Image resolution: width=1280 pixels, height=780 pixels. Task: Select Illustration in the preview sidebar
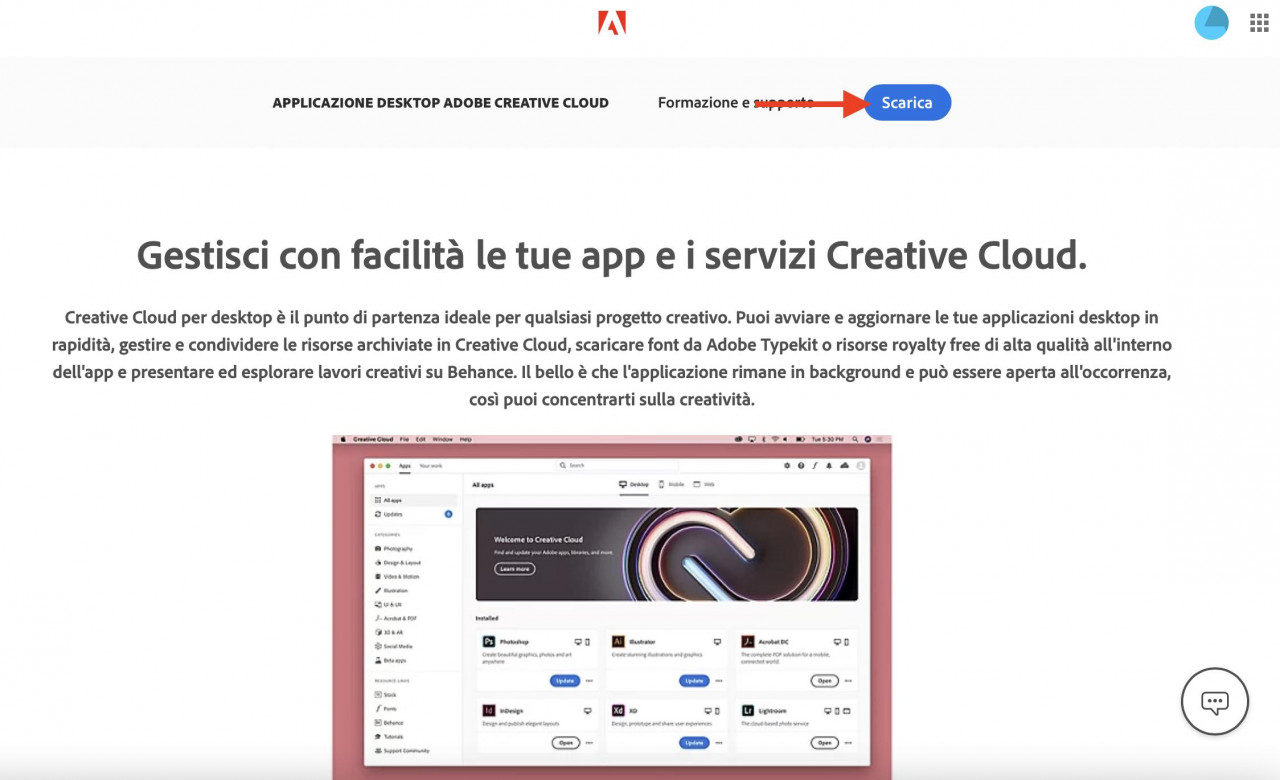(x=391, y=591)
